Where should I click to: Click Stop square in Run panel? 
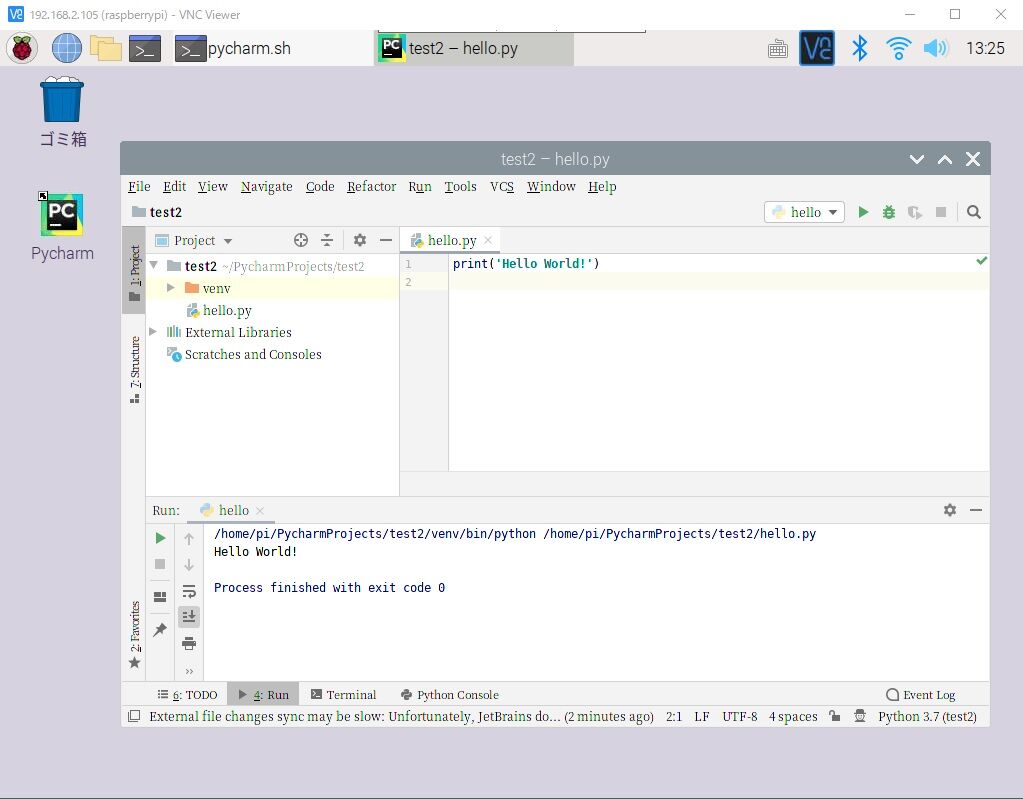click(x=160, y=564)
